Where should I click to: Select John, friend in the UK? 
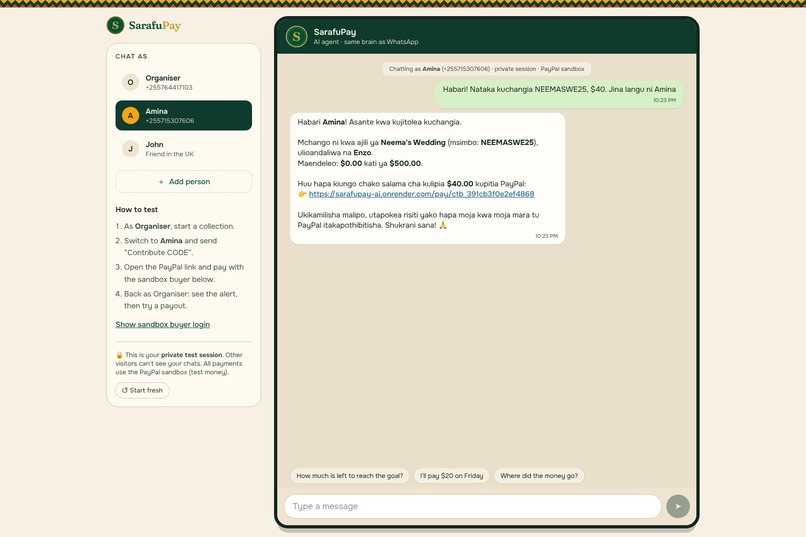184,149
